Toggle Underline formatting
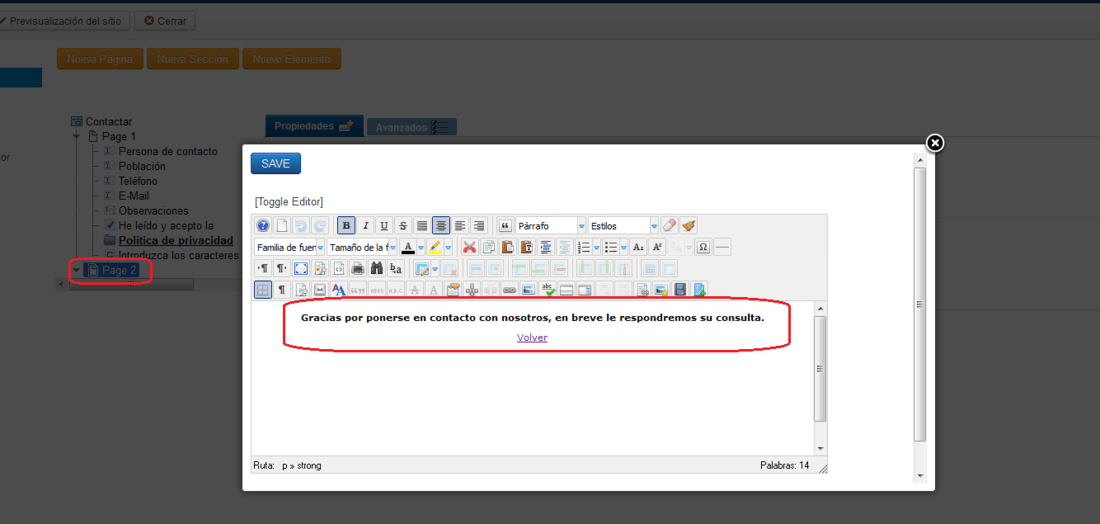The width and height of the screenshot is (1100, 524). [384, 226]
